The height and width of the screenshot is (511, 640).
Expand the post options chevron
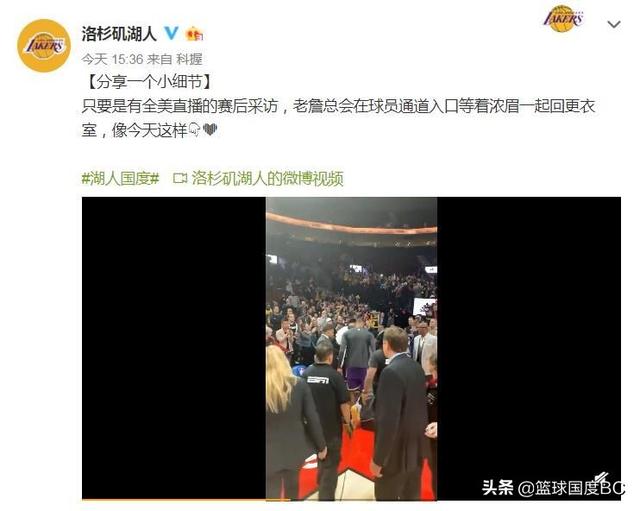(x=613, y=25)
